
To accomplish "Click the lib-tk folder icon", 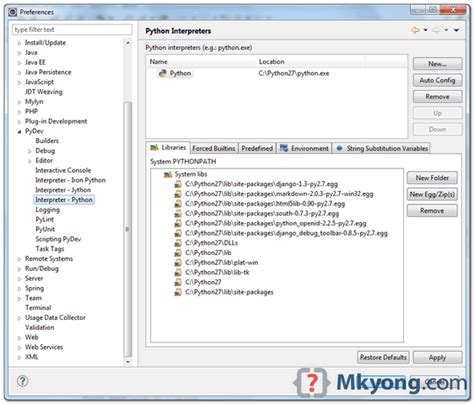I will click(x=178, y=272).
